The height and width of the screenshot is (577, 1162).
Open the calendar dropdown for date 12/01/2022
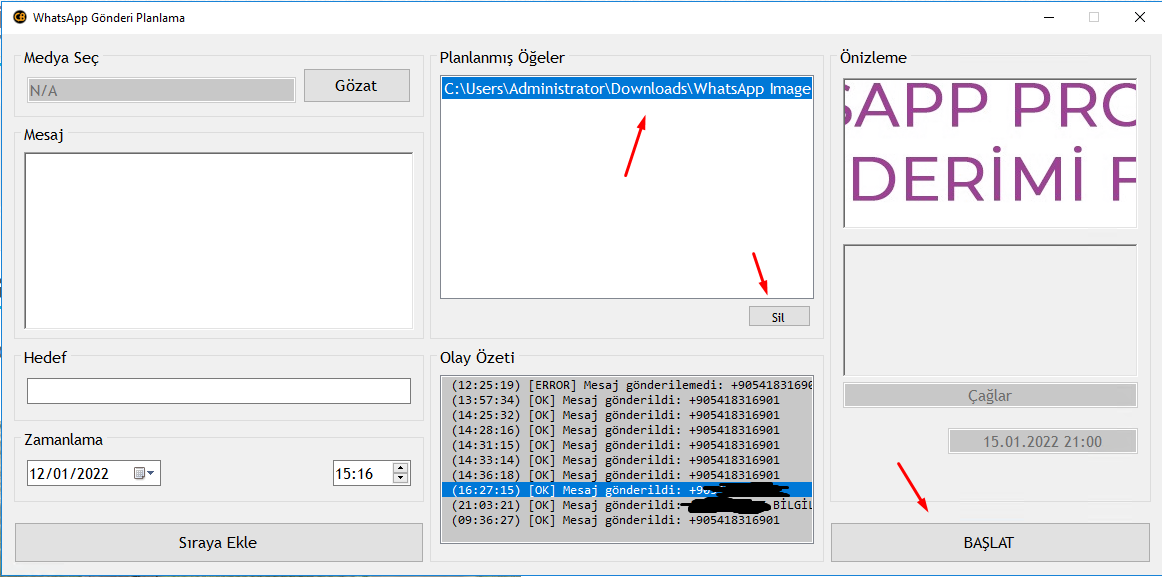click(x=144, y=473)
